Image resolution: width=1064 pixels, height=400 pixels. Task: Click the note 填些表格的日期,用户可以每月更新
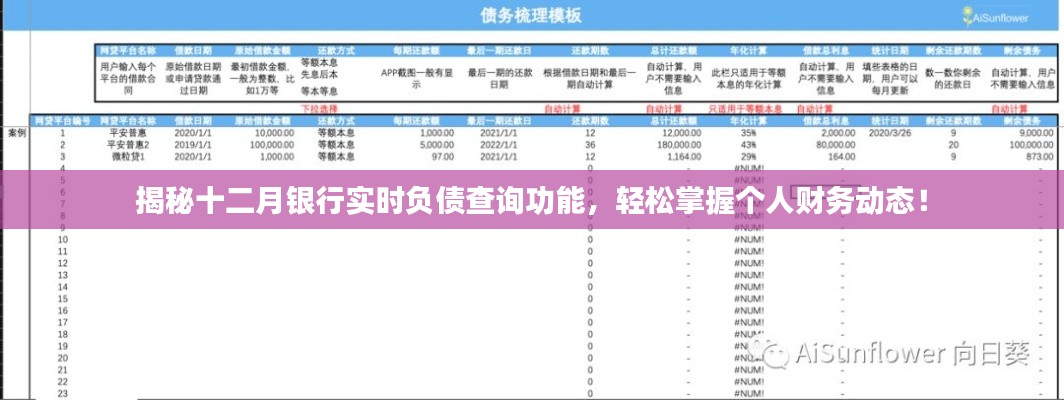(890, 79)
